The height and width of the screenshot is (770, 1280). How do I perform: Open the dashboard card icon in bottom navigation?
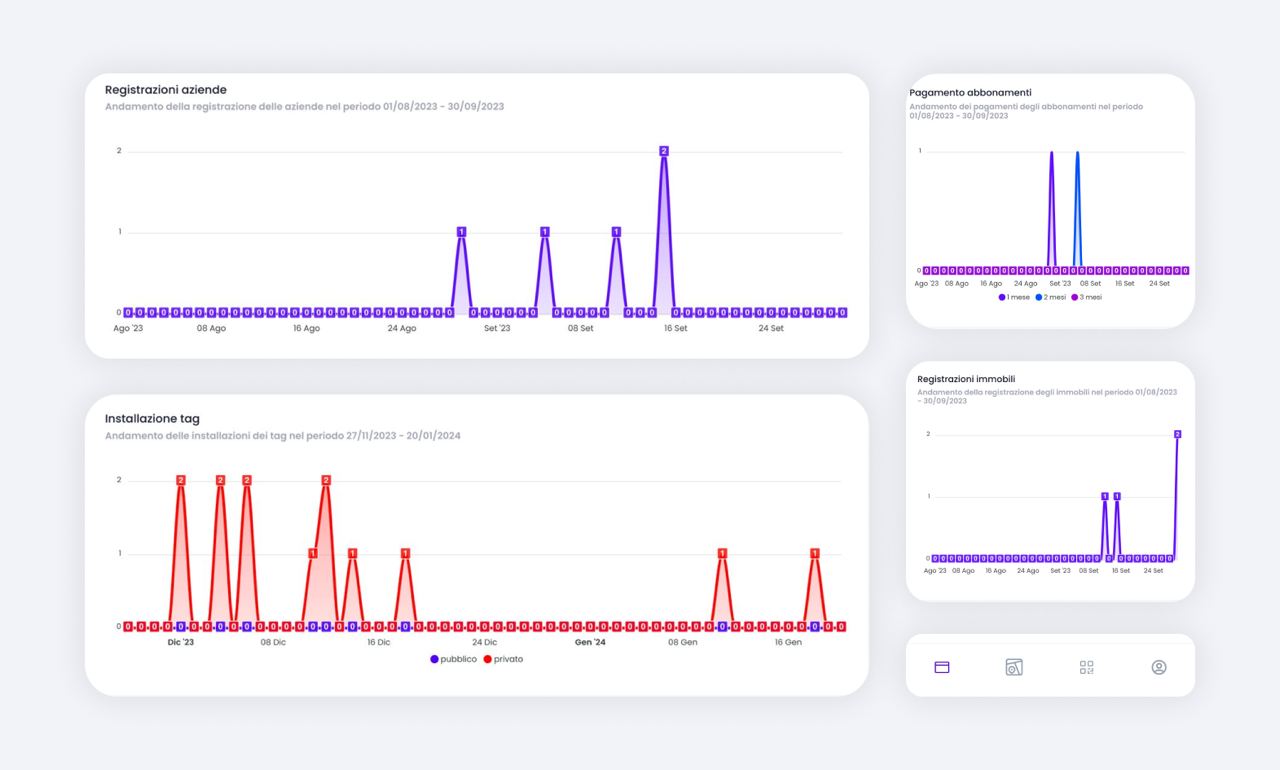(x=941, y=667)
